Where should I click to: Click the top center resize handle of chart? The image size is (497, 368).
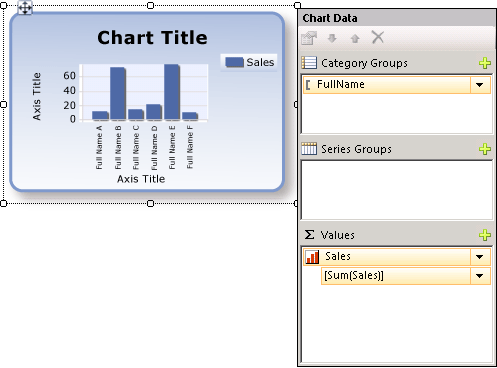click(150, 5)
